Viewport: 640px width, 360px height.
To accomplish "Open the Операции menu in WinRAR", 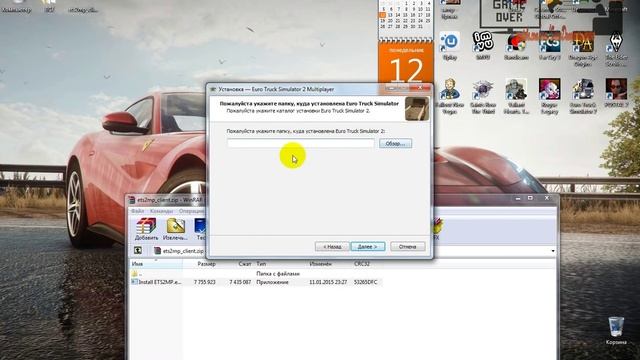I will coord(191,211).
